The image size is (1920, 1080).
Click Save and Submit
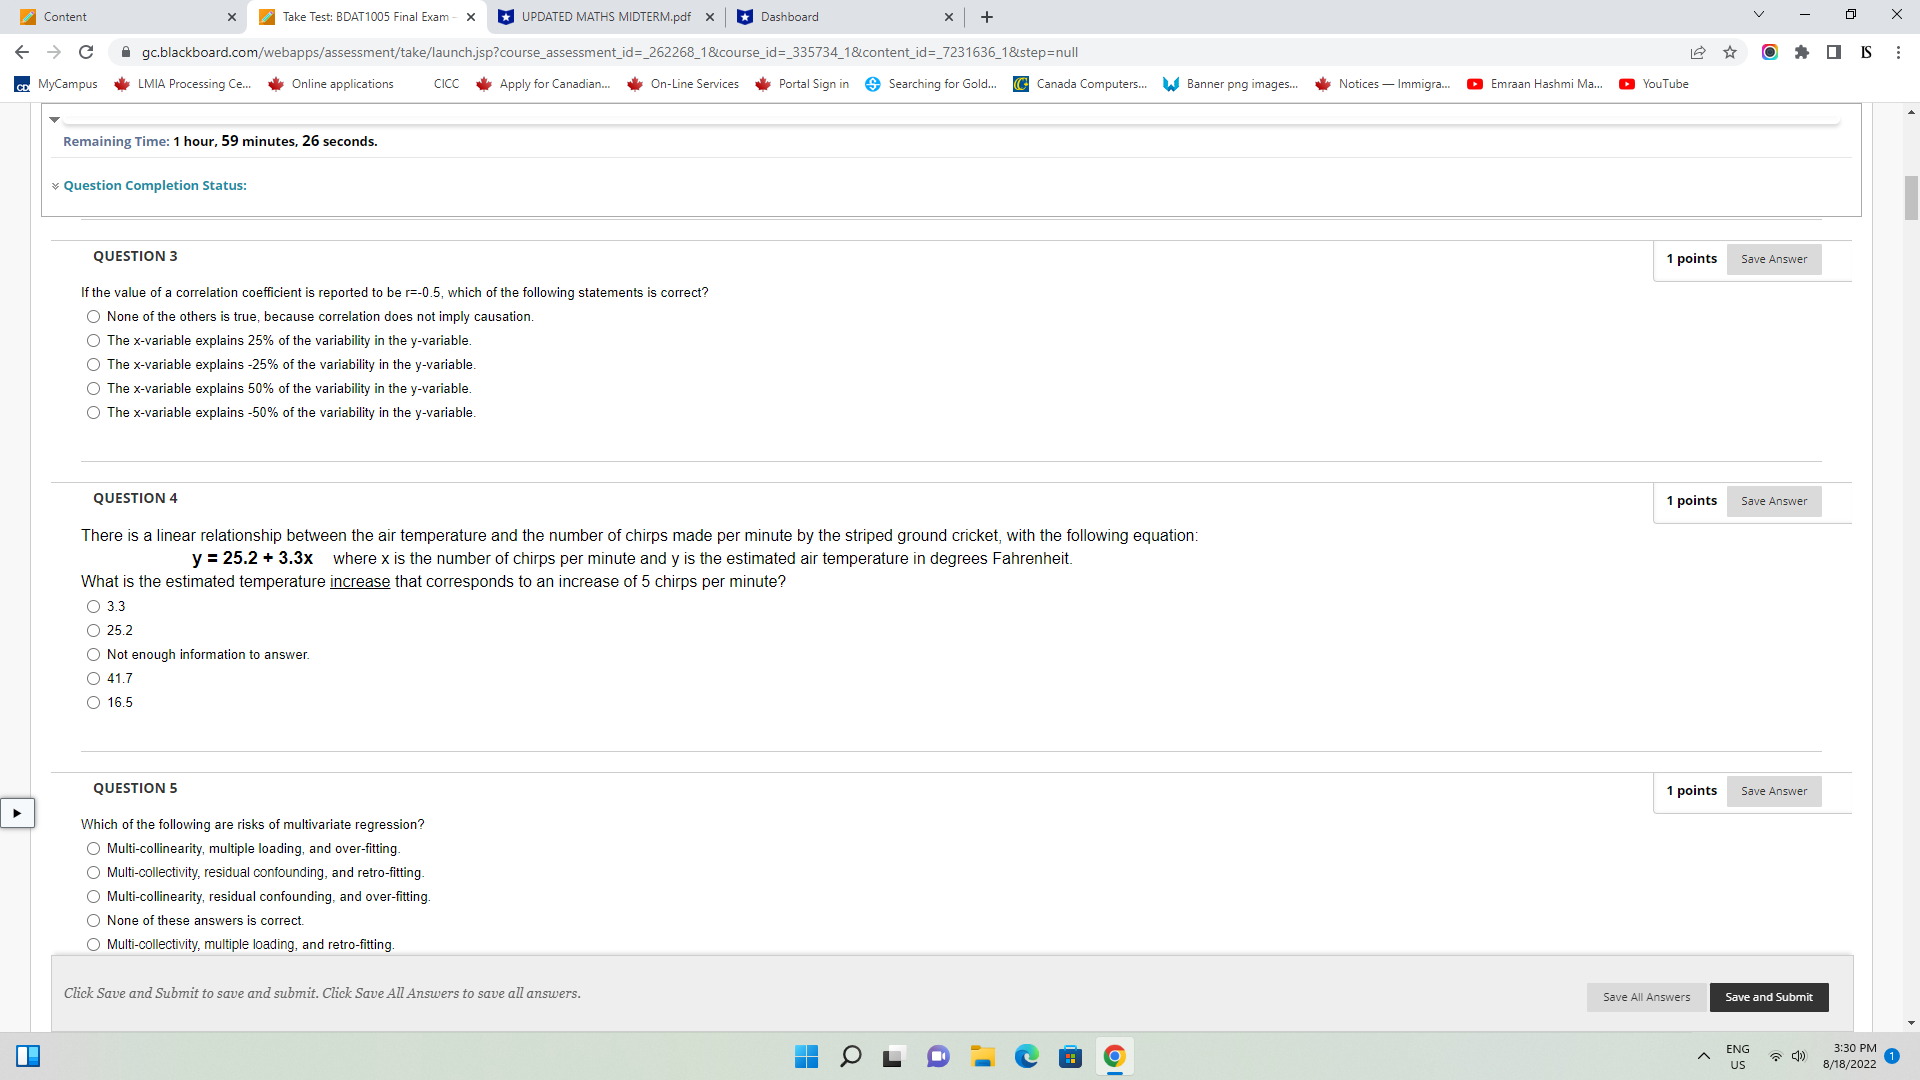tap(1768, 997)
